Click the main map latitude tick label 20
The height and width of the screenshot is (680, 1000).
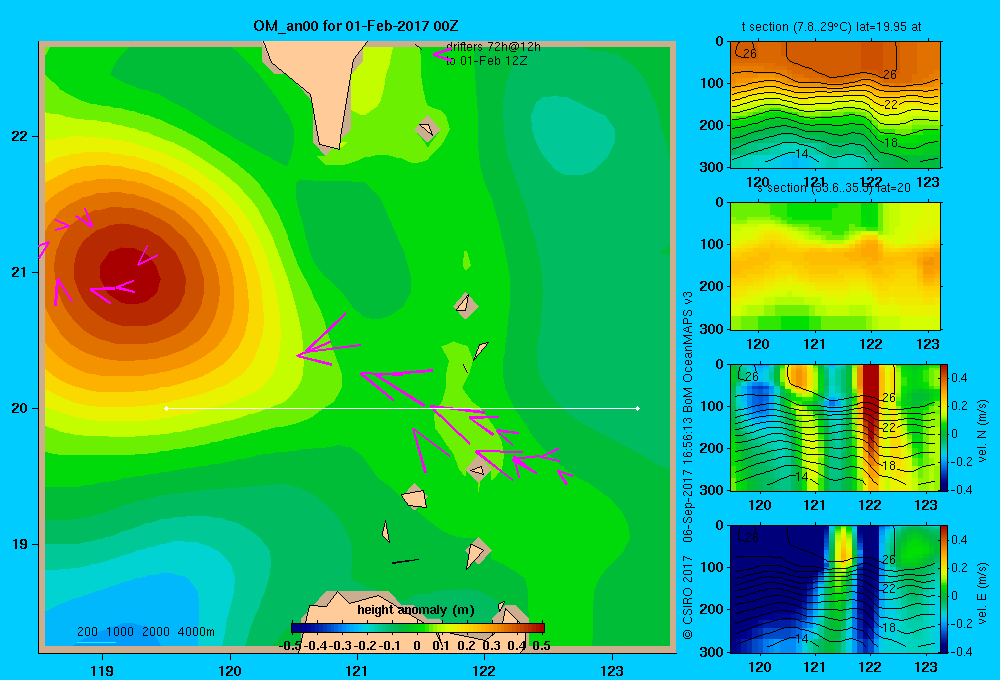click(x=20, y=408)
